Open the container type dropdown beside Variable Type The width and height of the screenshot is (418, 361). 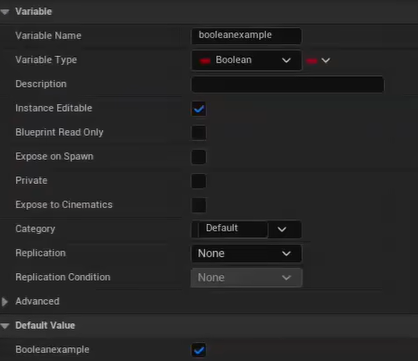coord(318,61)
